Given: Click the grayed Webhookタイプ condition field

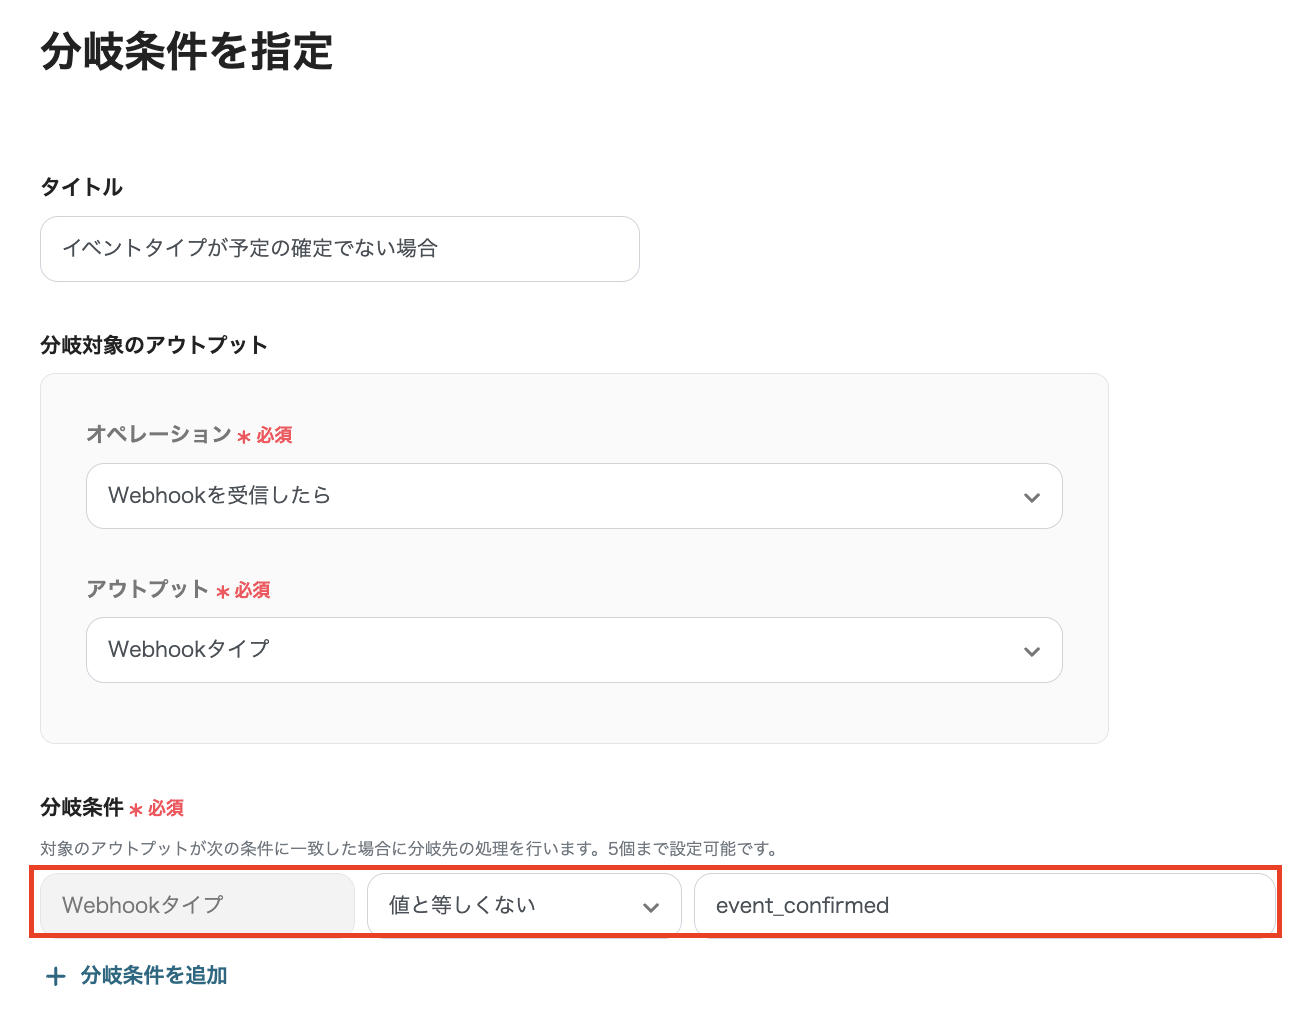Looking at the screenshot, I should pos(195,903).
